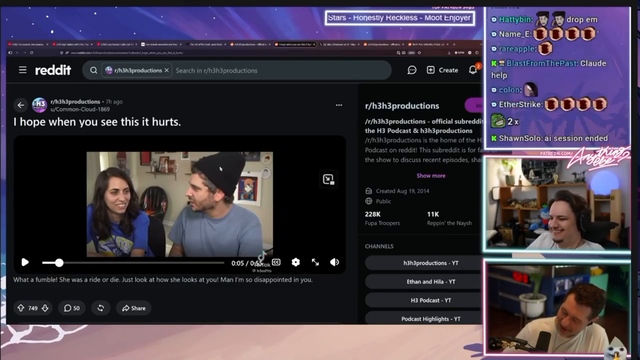Click chat username rareapple
640x360 pixels.
(517, 49)
